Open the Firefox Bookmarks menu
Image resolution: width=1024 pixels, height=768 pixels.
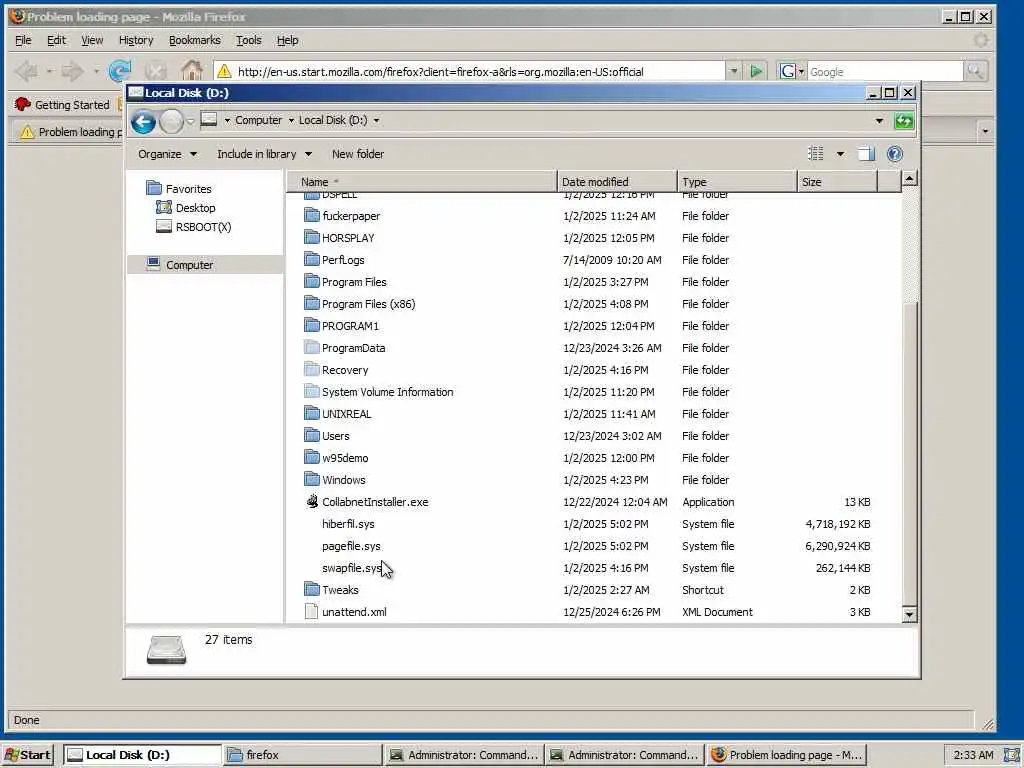click(195, 40)
